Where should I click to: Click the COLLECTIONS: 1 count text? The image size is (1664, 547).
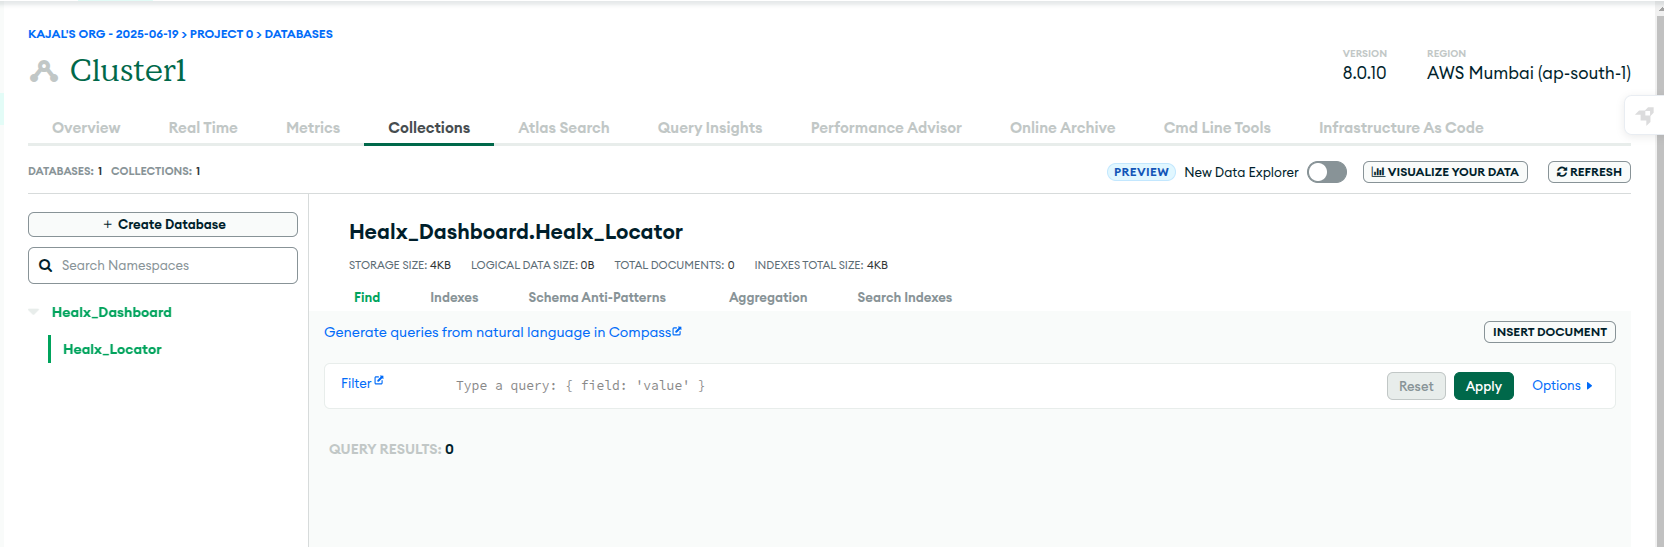[156, 171]
